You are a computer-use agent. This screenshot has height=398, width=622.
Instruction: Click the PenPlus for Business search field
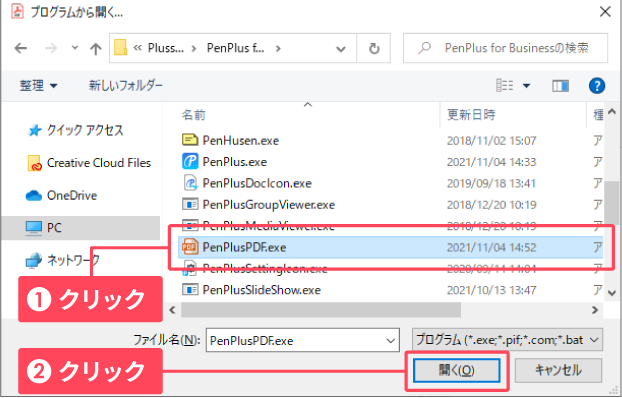coord(505,48)
